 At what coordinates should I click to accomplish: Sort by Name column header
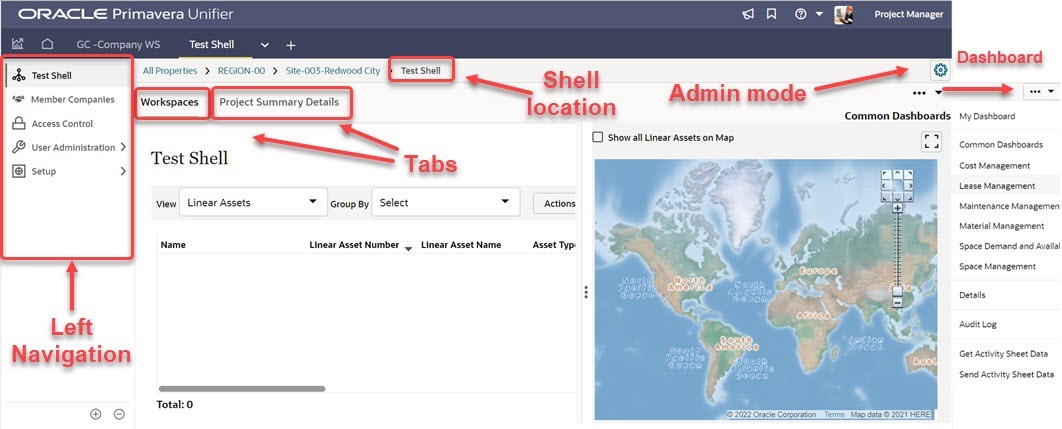click(x=173, y=245)
